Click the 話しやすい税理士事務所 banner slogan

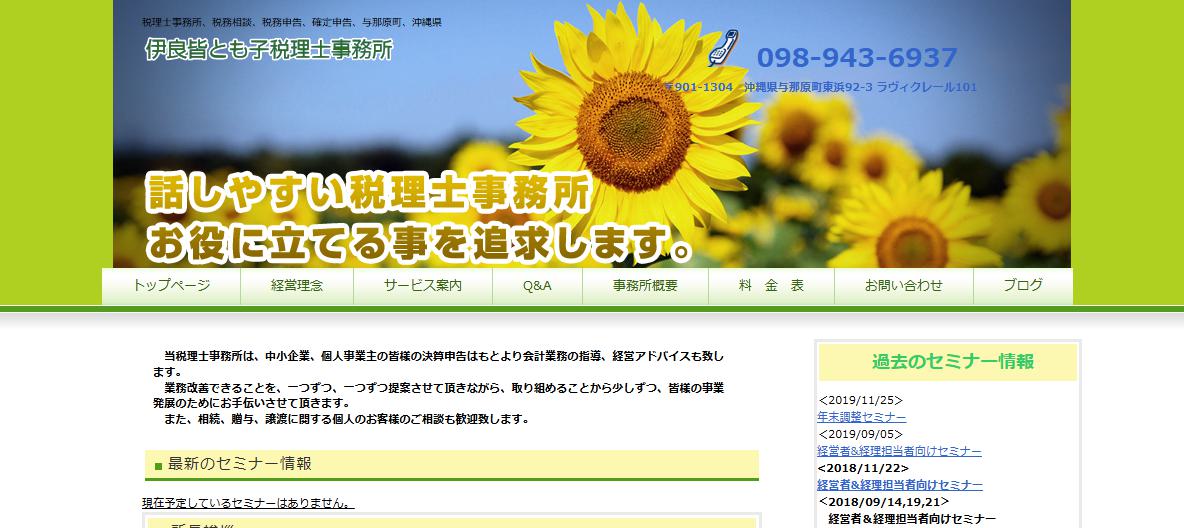pos(368,195)
